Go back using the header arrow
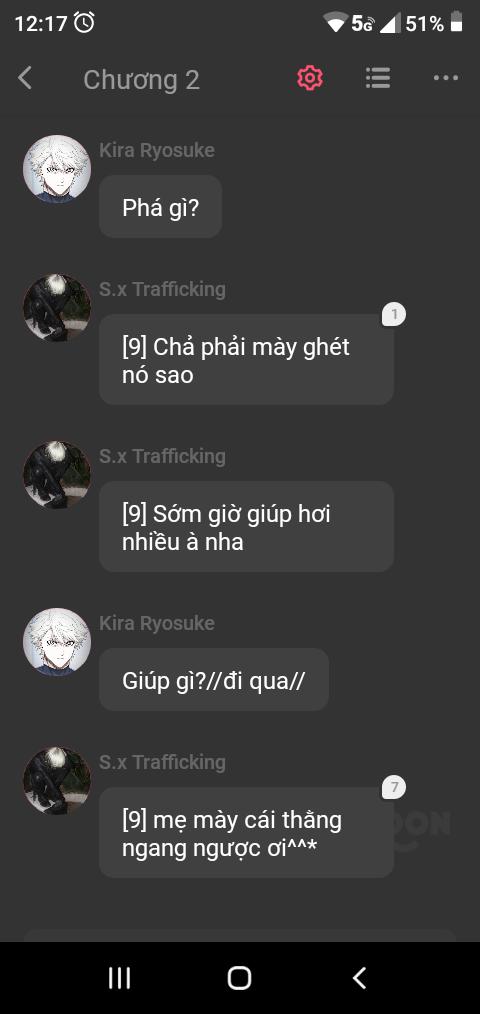The height and width of the screenshot is (1014, 480). click(25, 78)
